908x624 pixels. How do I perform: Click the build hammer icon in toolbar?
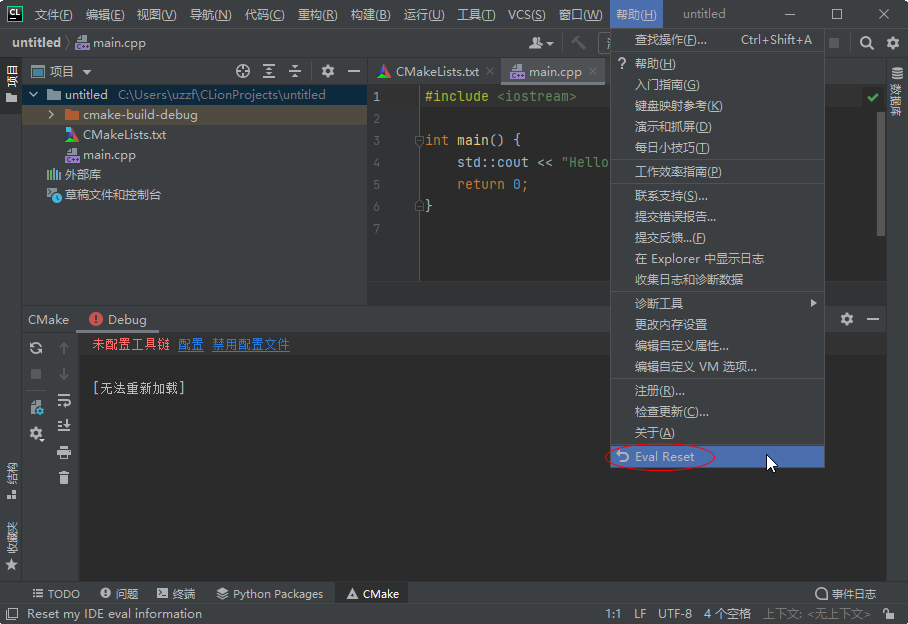coord(578,43)
